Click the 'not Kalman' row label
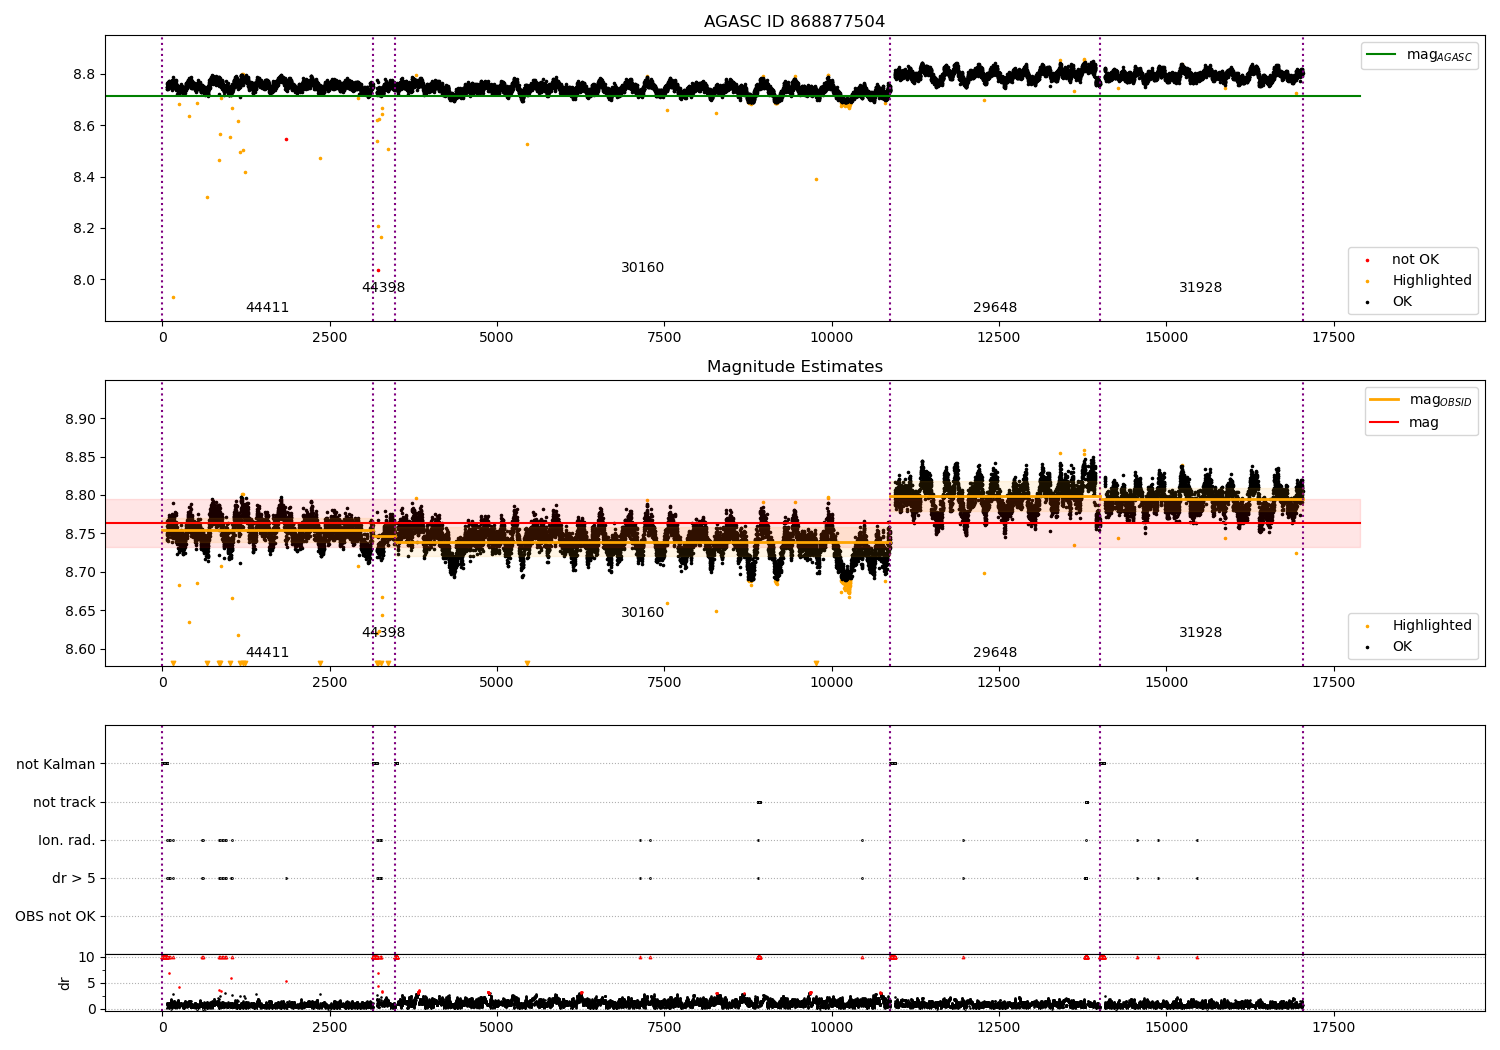Viewport: 1500px width, 1050px height. [56, 764]
